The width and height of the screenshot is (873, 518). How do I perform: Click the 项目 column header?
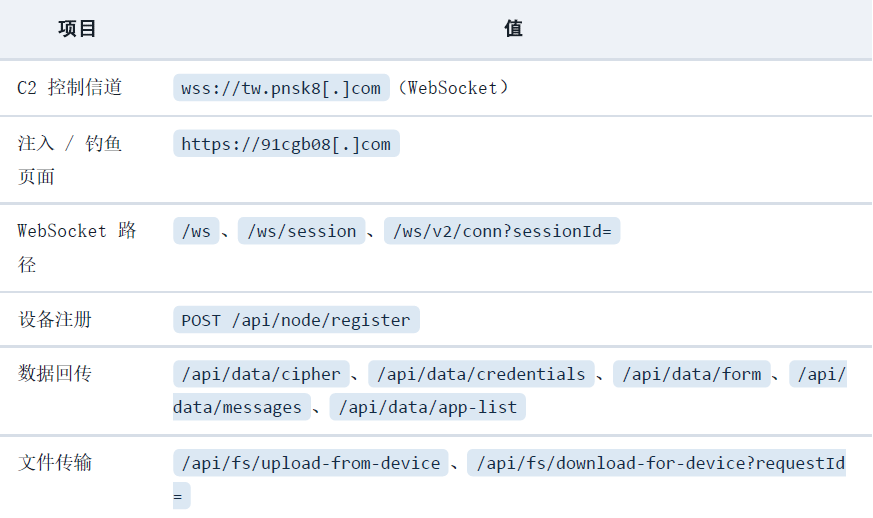coord(77,28)
